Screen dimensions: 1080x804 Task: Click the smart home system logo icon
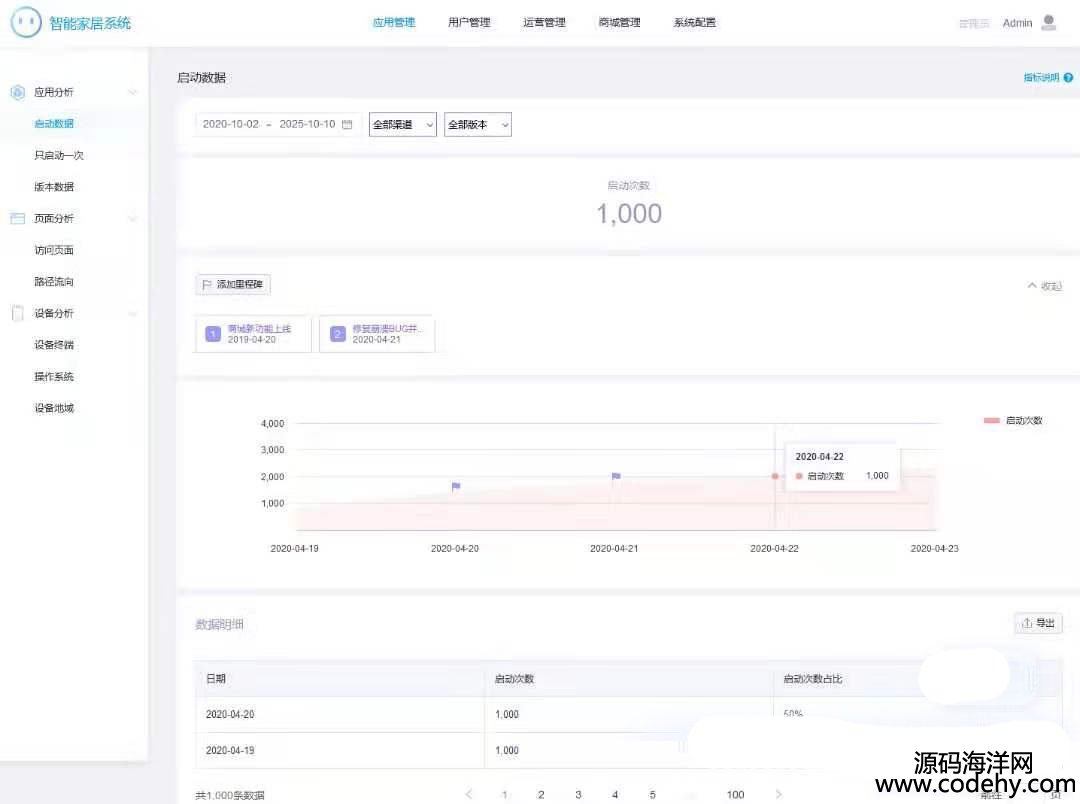[26, 22]
